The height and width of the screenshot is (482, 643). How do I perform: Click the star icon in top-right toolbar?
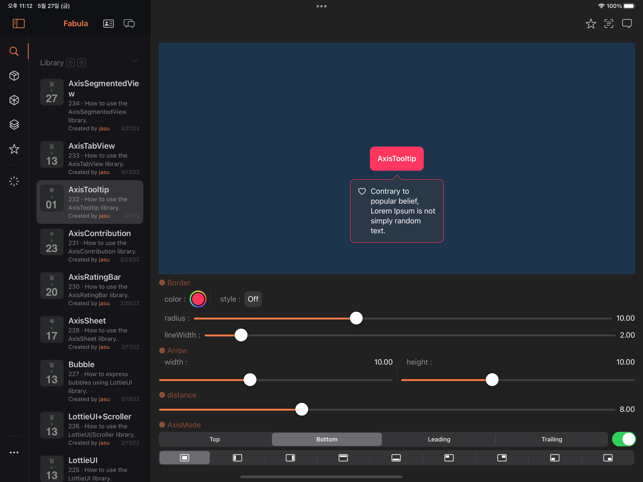pos(591,23)
